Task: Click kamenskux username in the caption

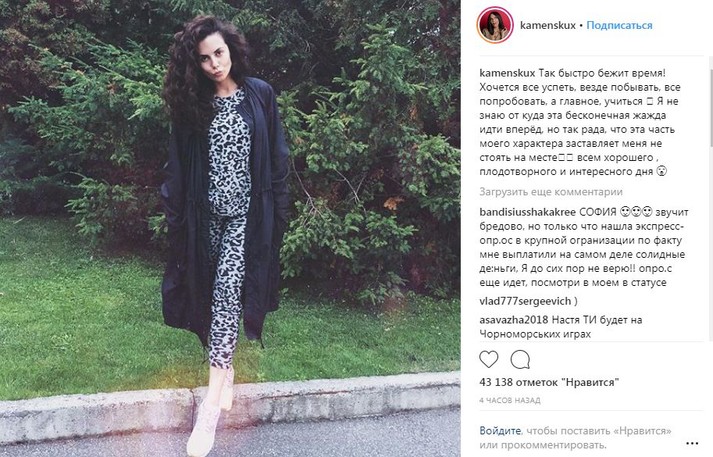Action: tap(507, 73)
